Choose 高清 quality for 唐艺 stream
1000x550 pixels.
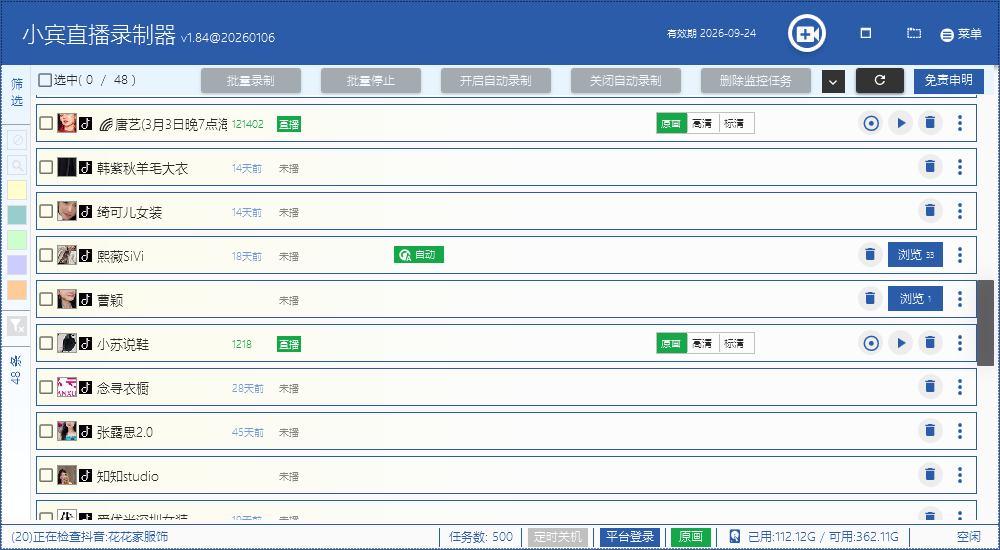tap(702, 123)
